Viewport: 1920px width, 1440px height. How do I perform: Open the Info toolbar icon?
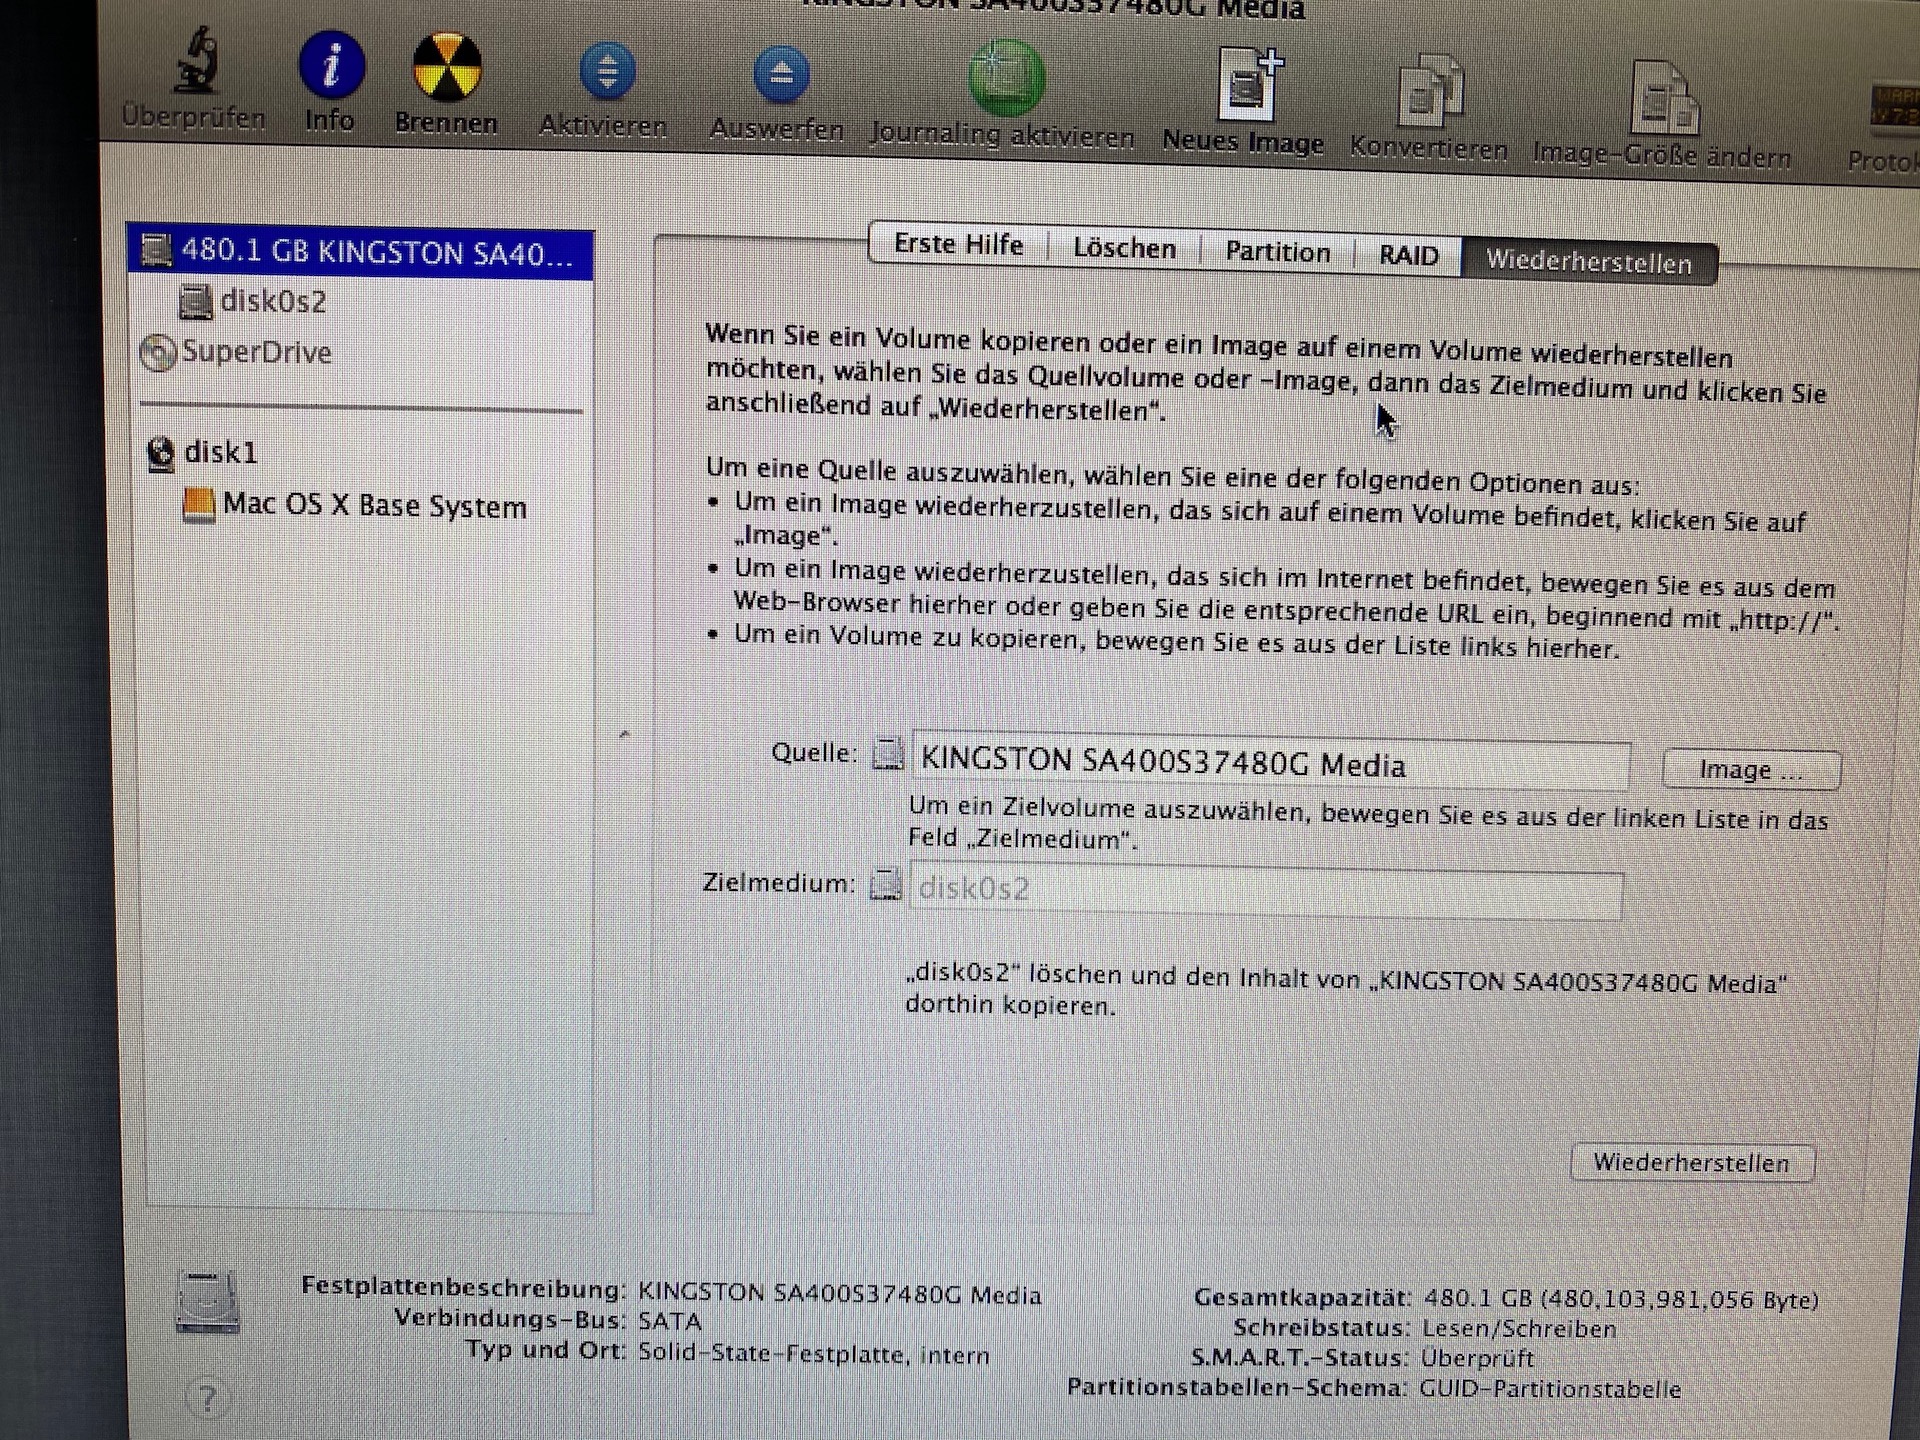[331, 66]
